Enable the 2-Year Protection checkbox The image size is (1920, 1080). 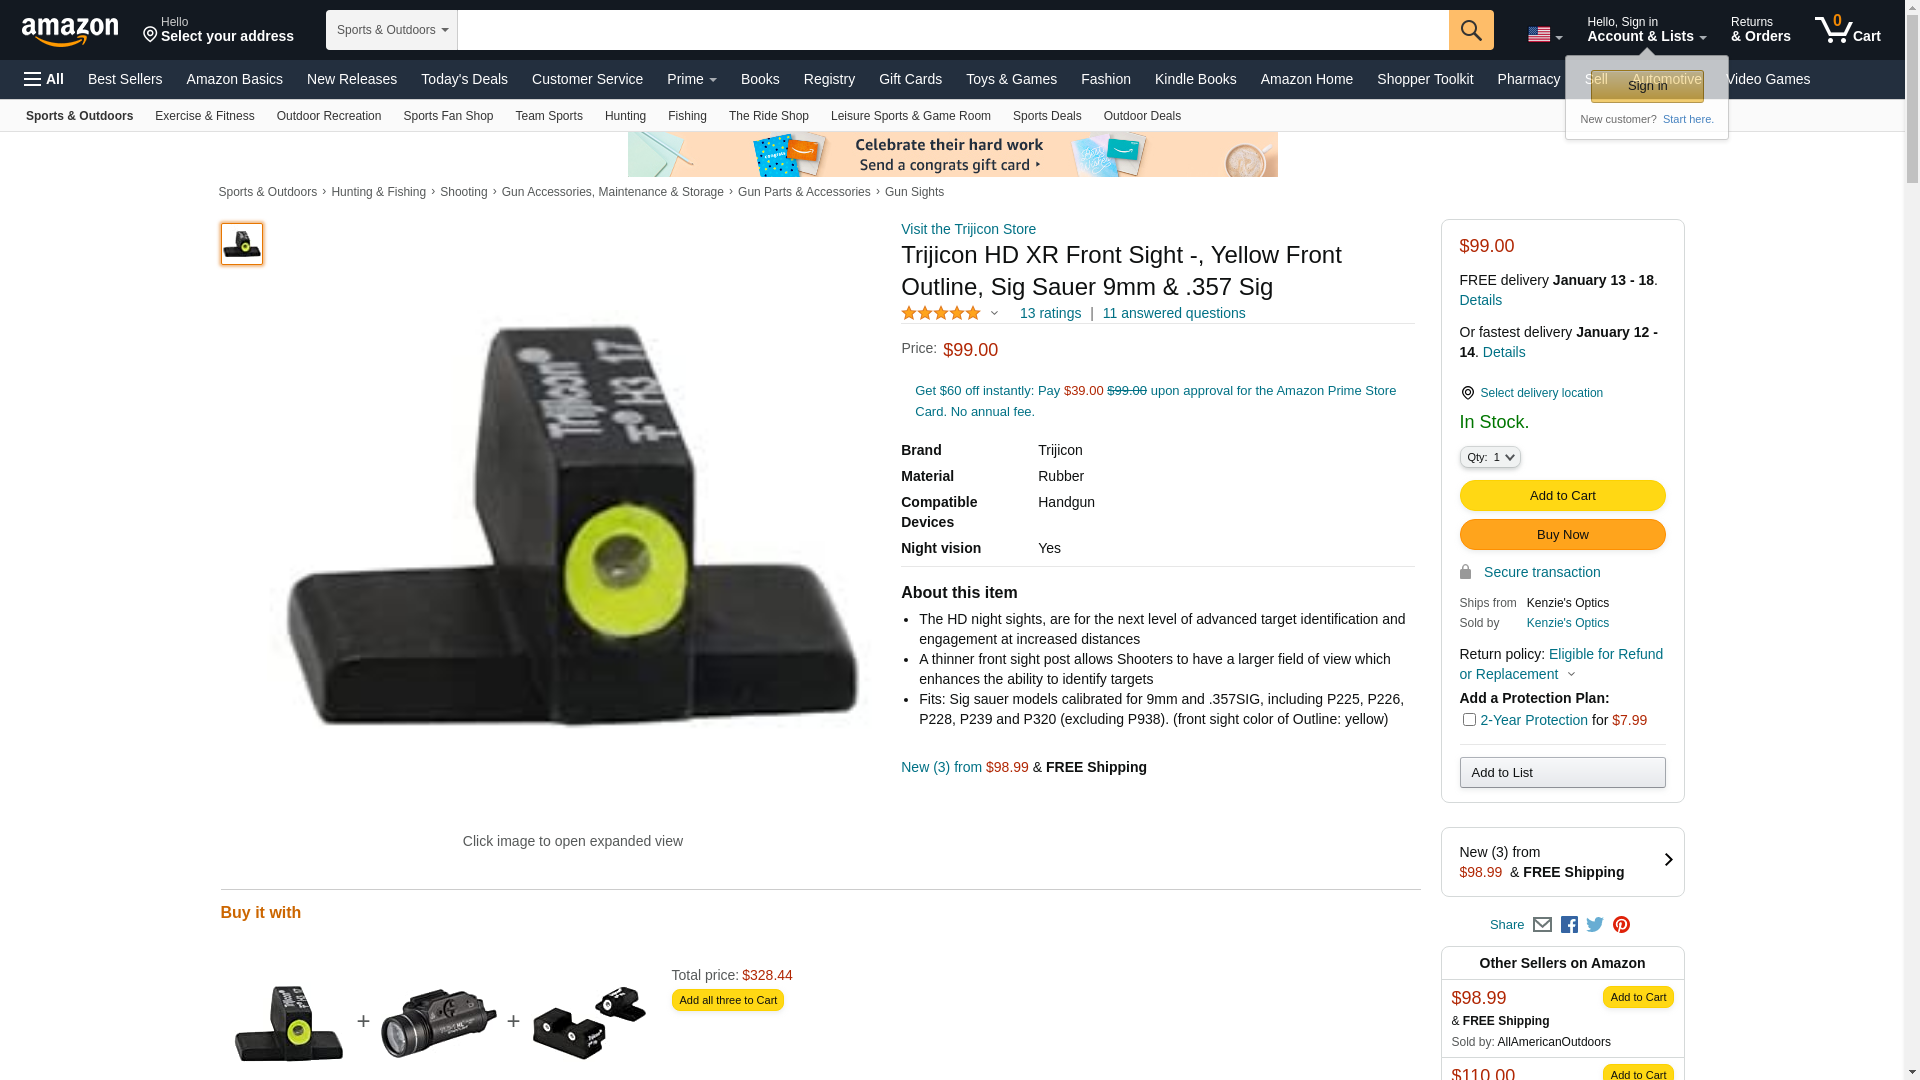[x=1469, y=720]
